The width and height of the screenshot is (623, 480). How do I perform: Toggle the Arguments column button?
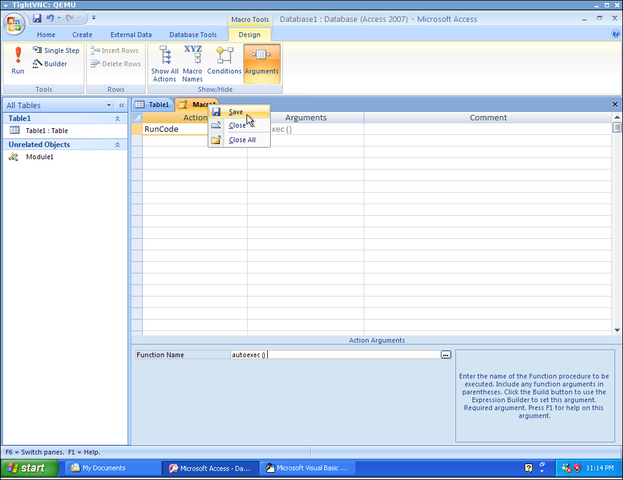tap(262, 64)
